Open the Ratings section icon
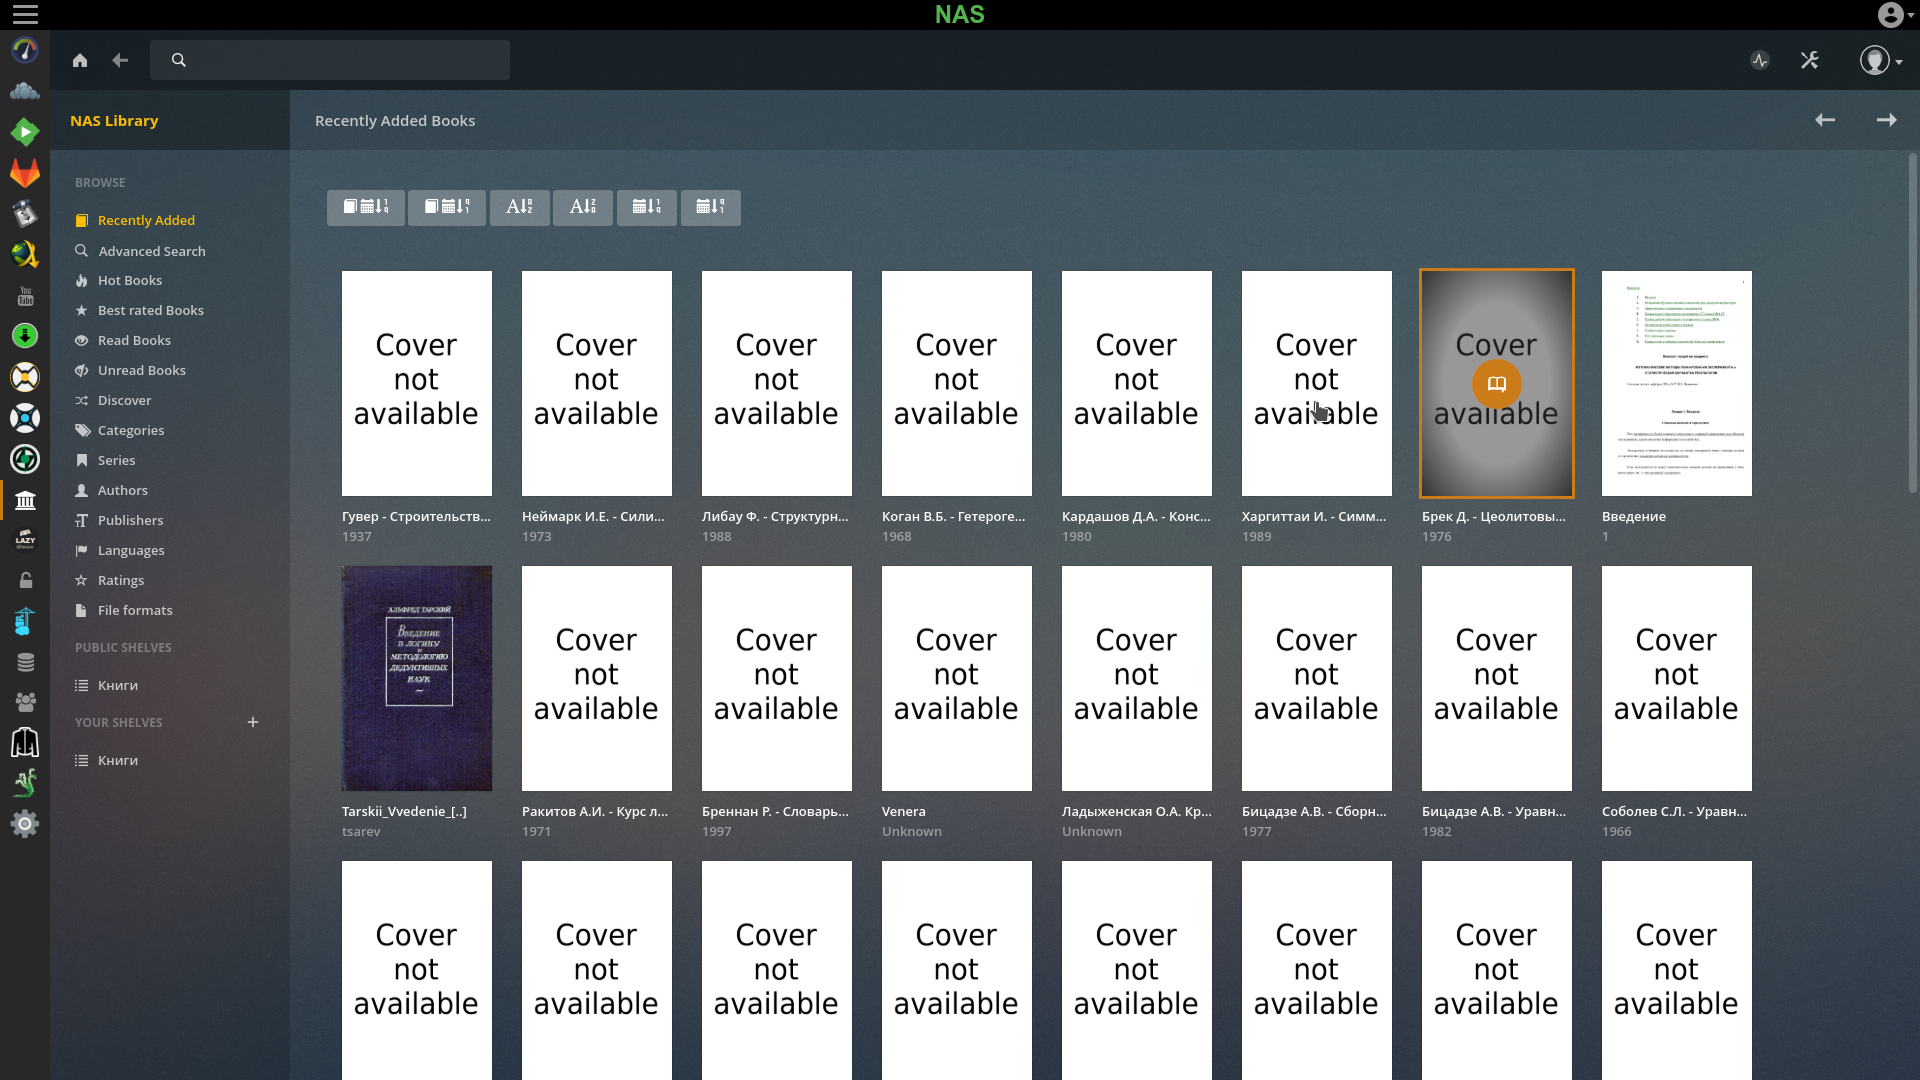The image size is (1920, 1080). click(x=82, y=580)
